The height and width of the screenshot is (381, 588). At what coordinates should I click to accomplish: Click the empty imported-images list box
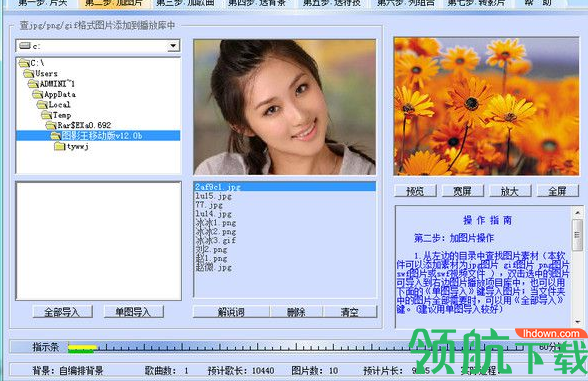98,241
